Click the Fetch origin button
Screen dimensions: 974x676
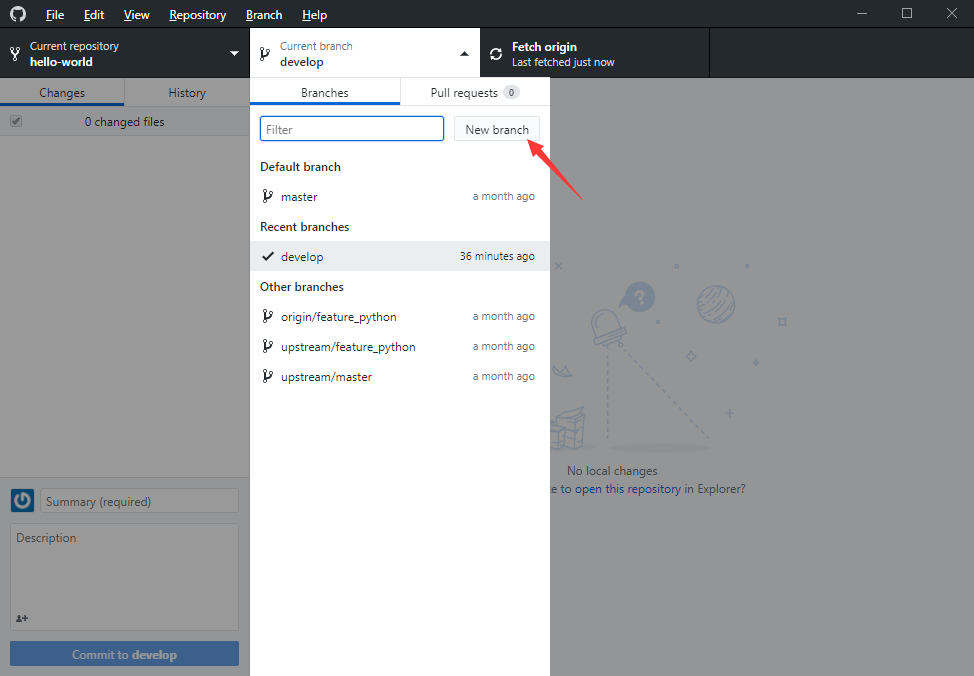[x=594, y=53]
